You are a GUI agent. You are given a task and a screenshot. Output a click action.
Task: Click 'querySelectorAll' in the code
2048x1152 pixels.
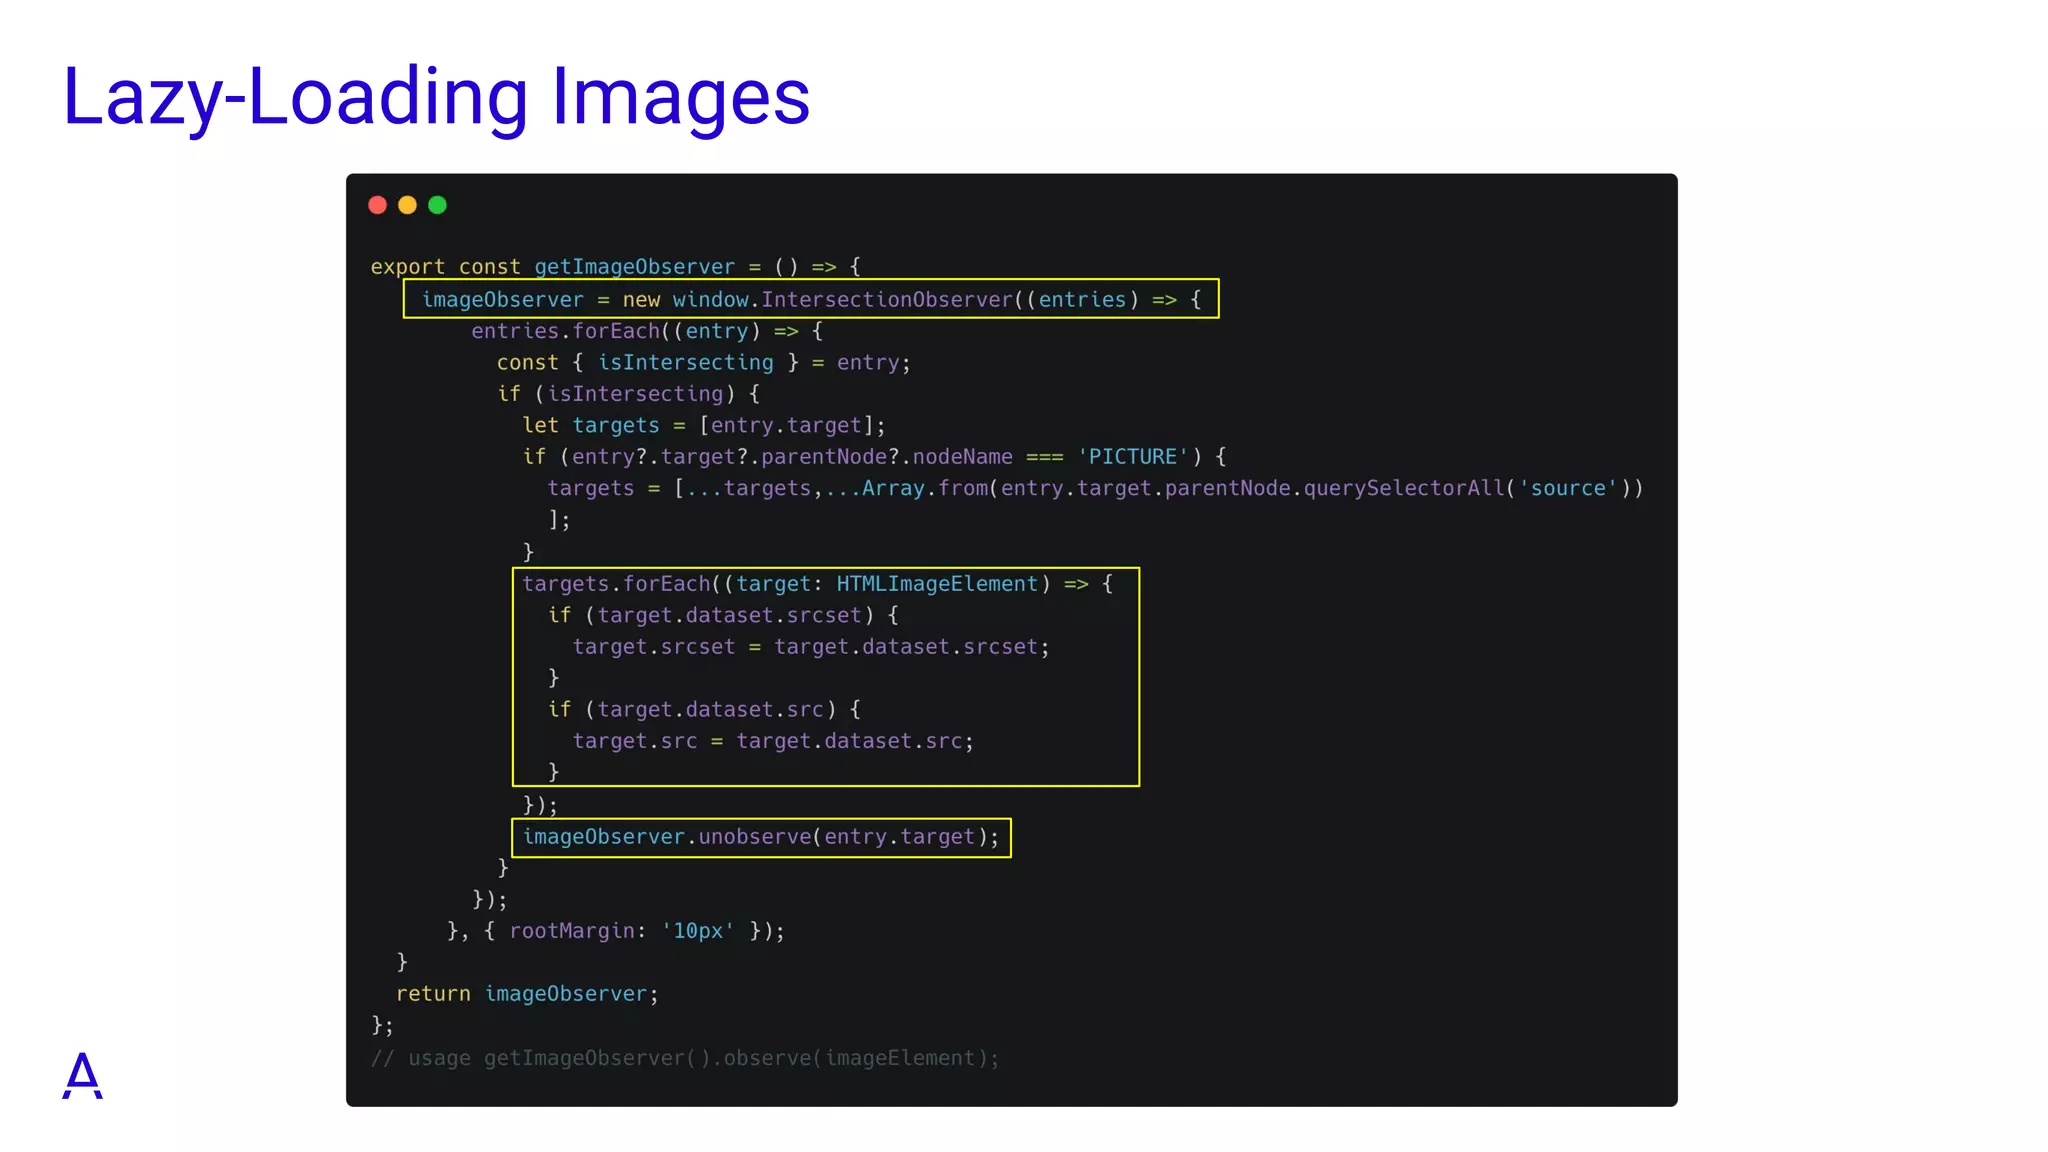point(1403,489)
